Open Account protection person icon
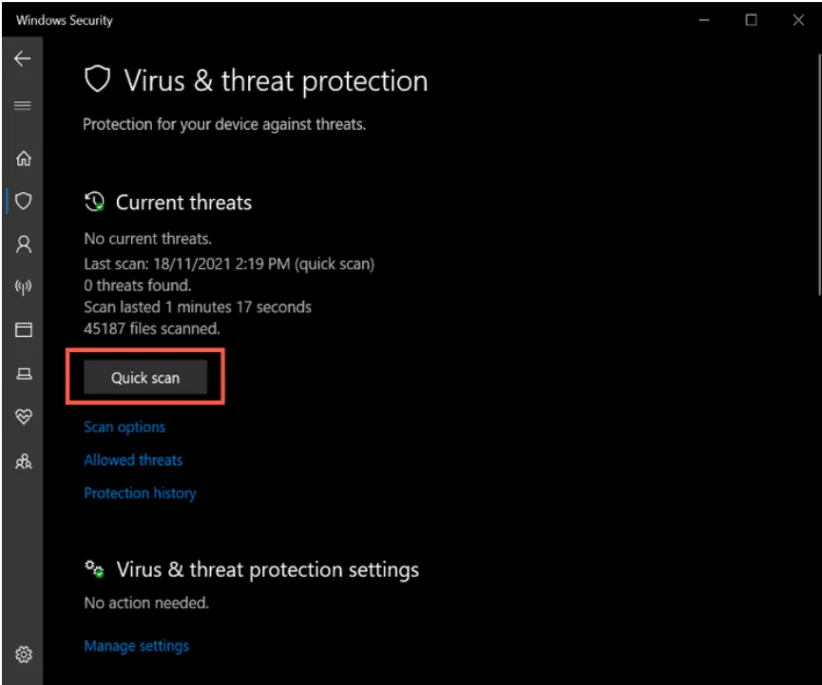Screen dimensions: 822x685 tap(24, 244)
